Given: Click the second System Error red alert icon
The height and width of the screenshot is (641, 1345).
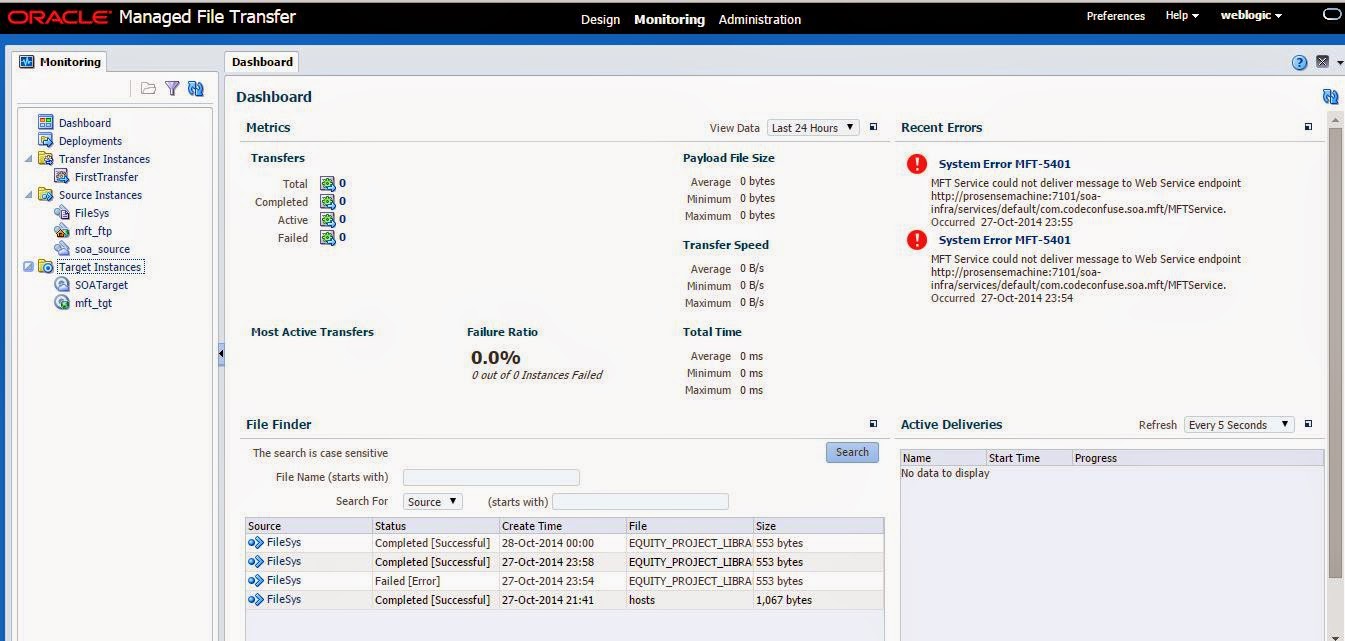Looking at the screenshot, I should click(x=917, y=240).
